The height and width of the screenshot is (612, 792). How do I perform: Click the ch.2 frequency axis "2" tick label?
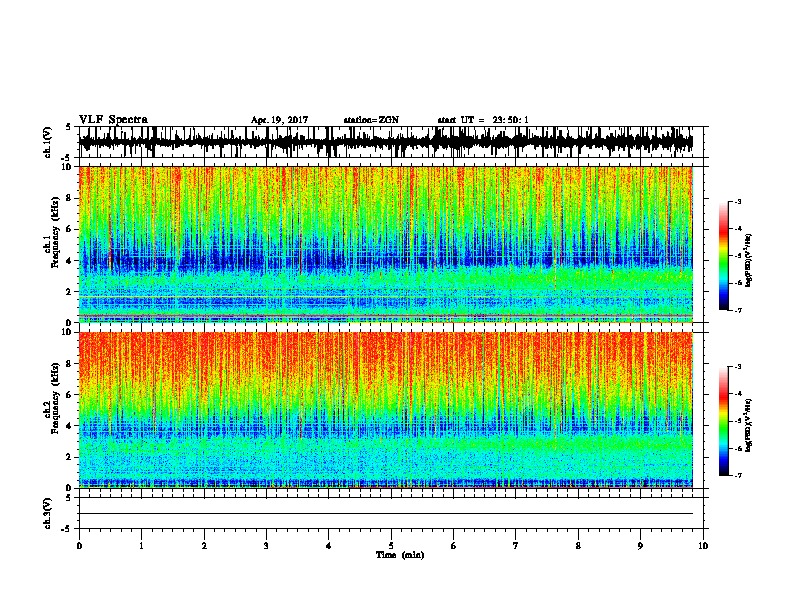[x=70, y=457]
